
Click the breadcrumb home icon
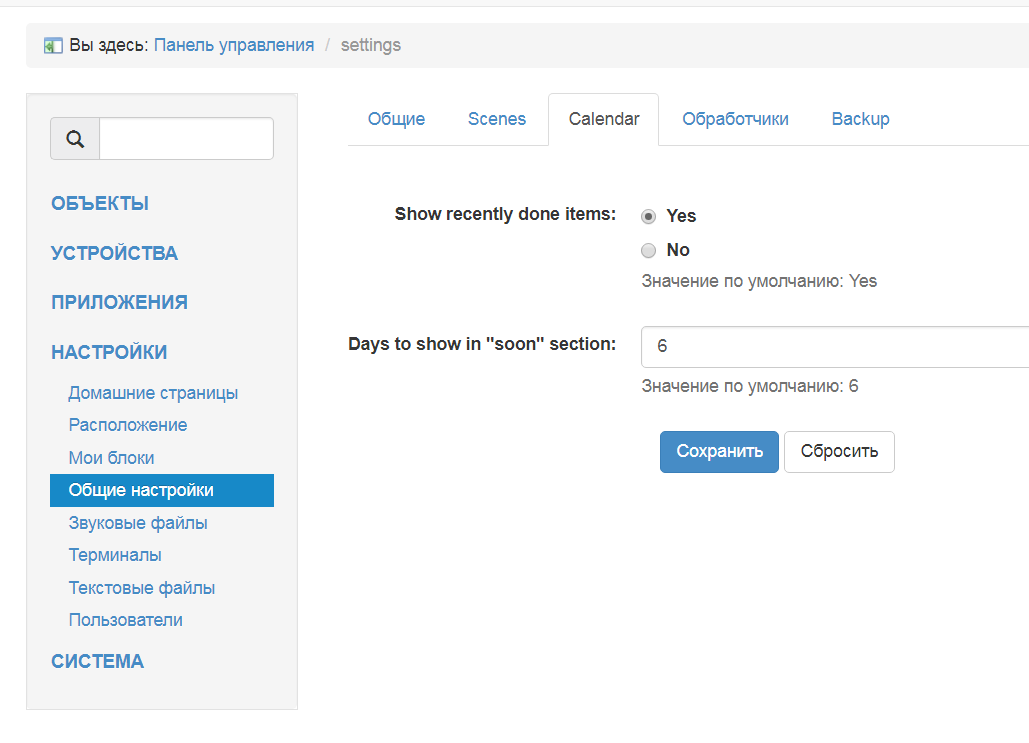click(x=53, y=46)
